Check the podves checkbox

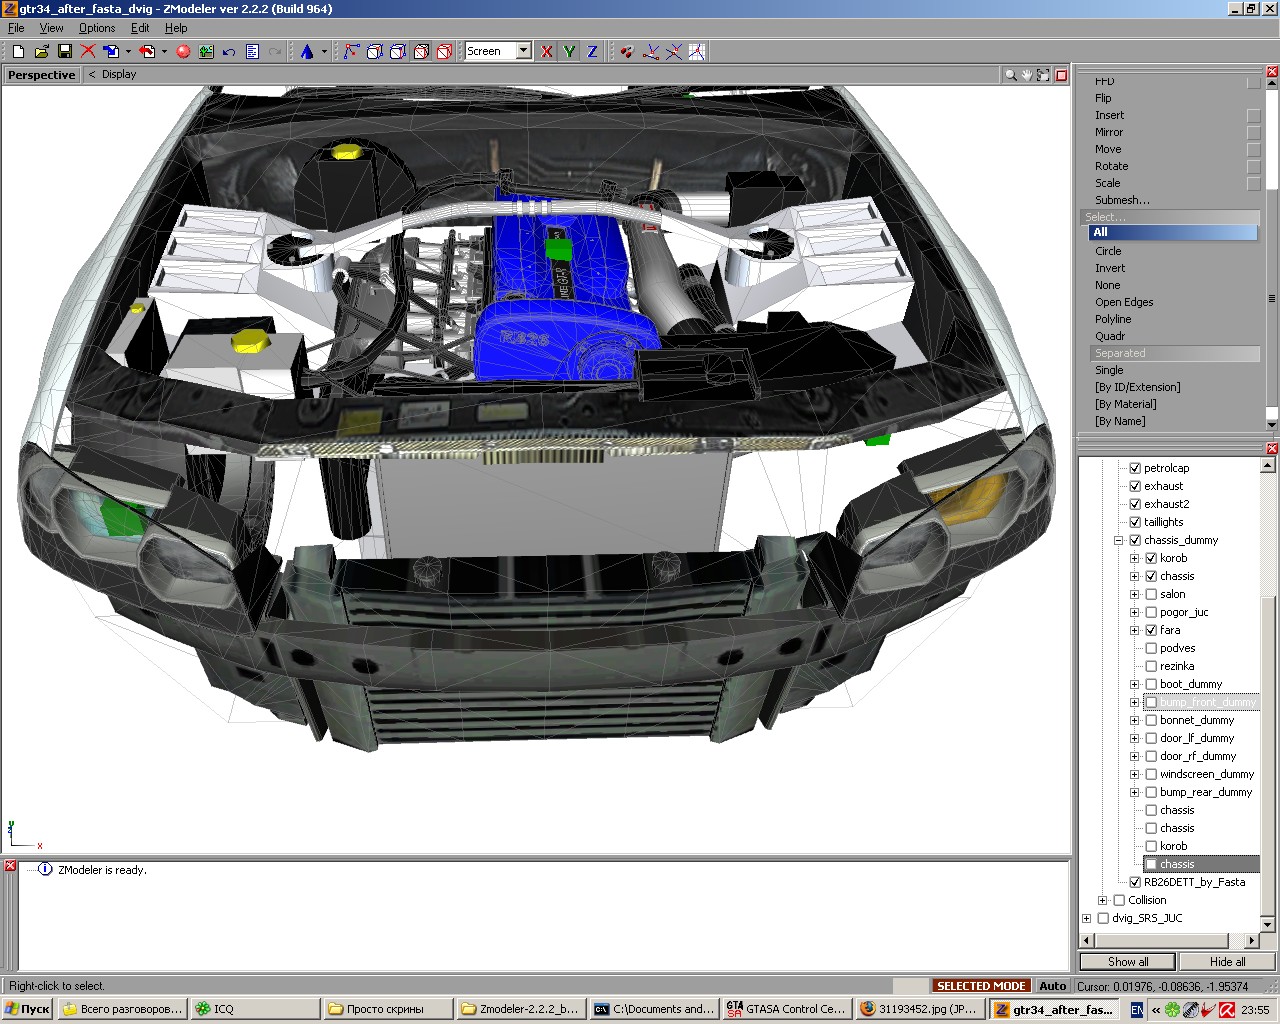(x=1151, y=648)
